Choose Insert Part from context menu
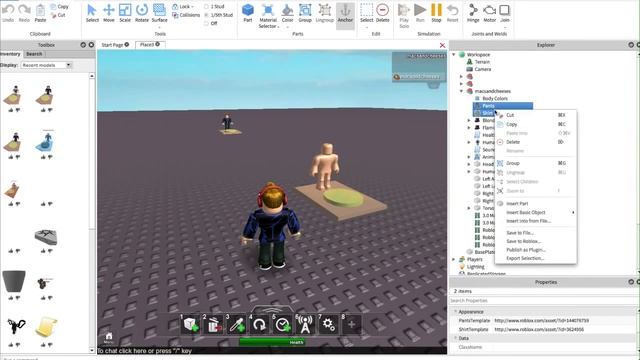Screen dimensions: 640x360 tap(536, 203)
